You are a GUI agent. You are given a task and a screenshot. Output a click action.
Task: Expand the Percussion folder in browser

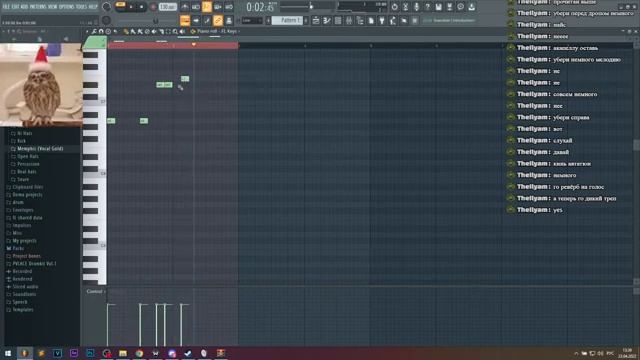(28, 164)
